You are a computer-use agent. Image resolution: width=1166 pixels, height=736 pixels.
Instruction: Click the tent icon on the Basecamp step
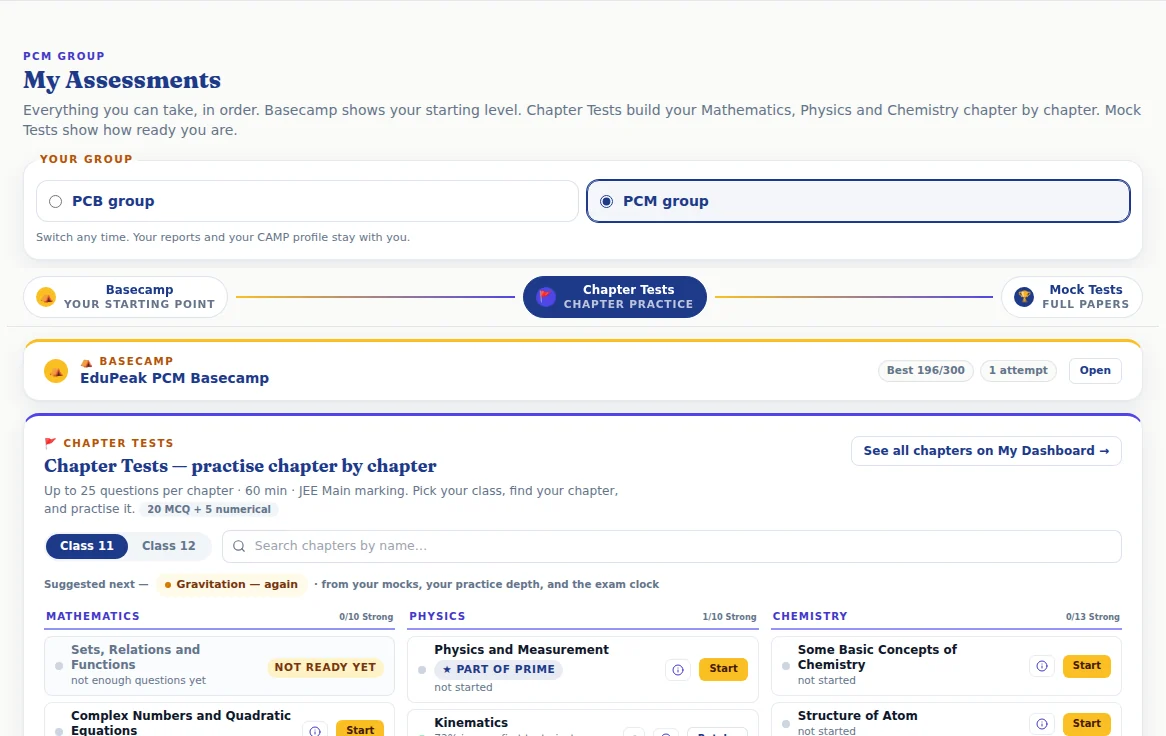(x=46, y=297)
